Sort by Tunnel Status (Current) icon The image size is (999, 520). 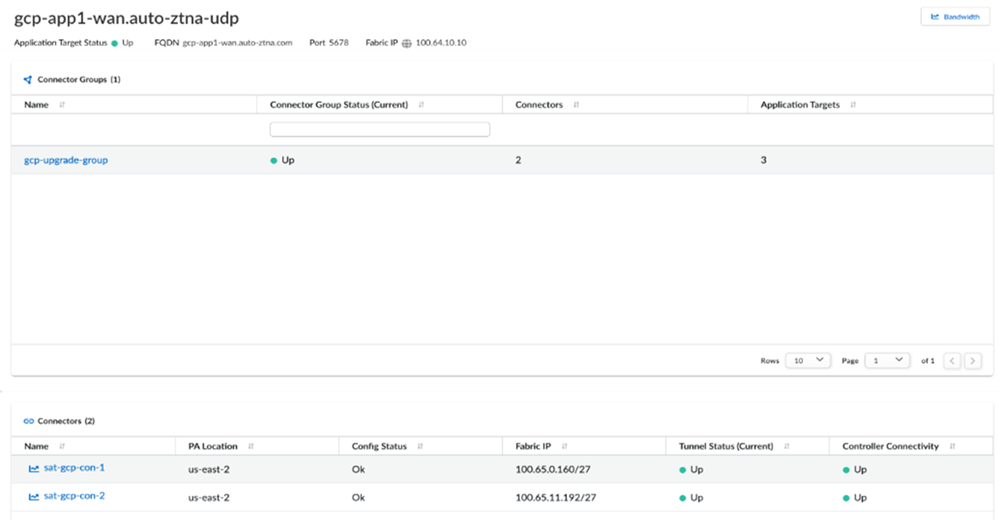click(x=786, y=446)
